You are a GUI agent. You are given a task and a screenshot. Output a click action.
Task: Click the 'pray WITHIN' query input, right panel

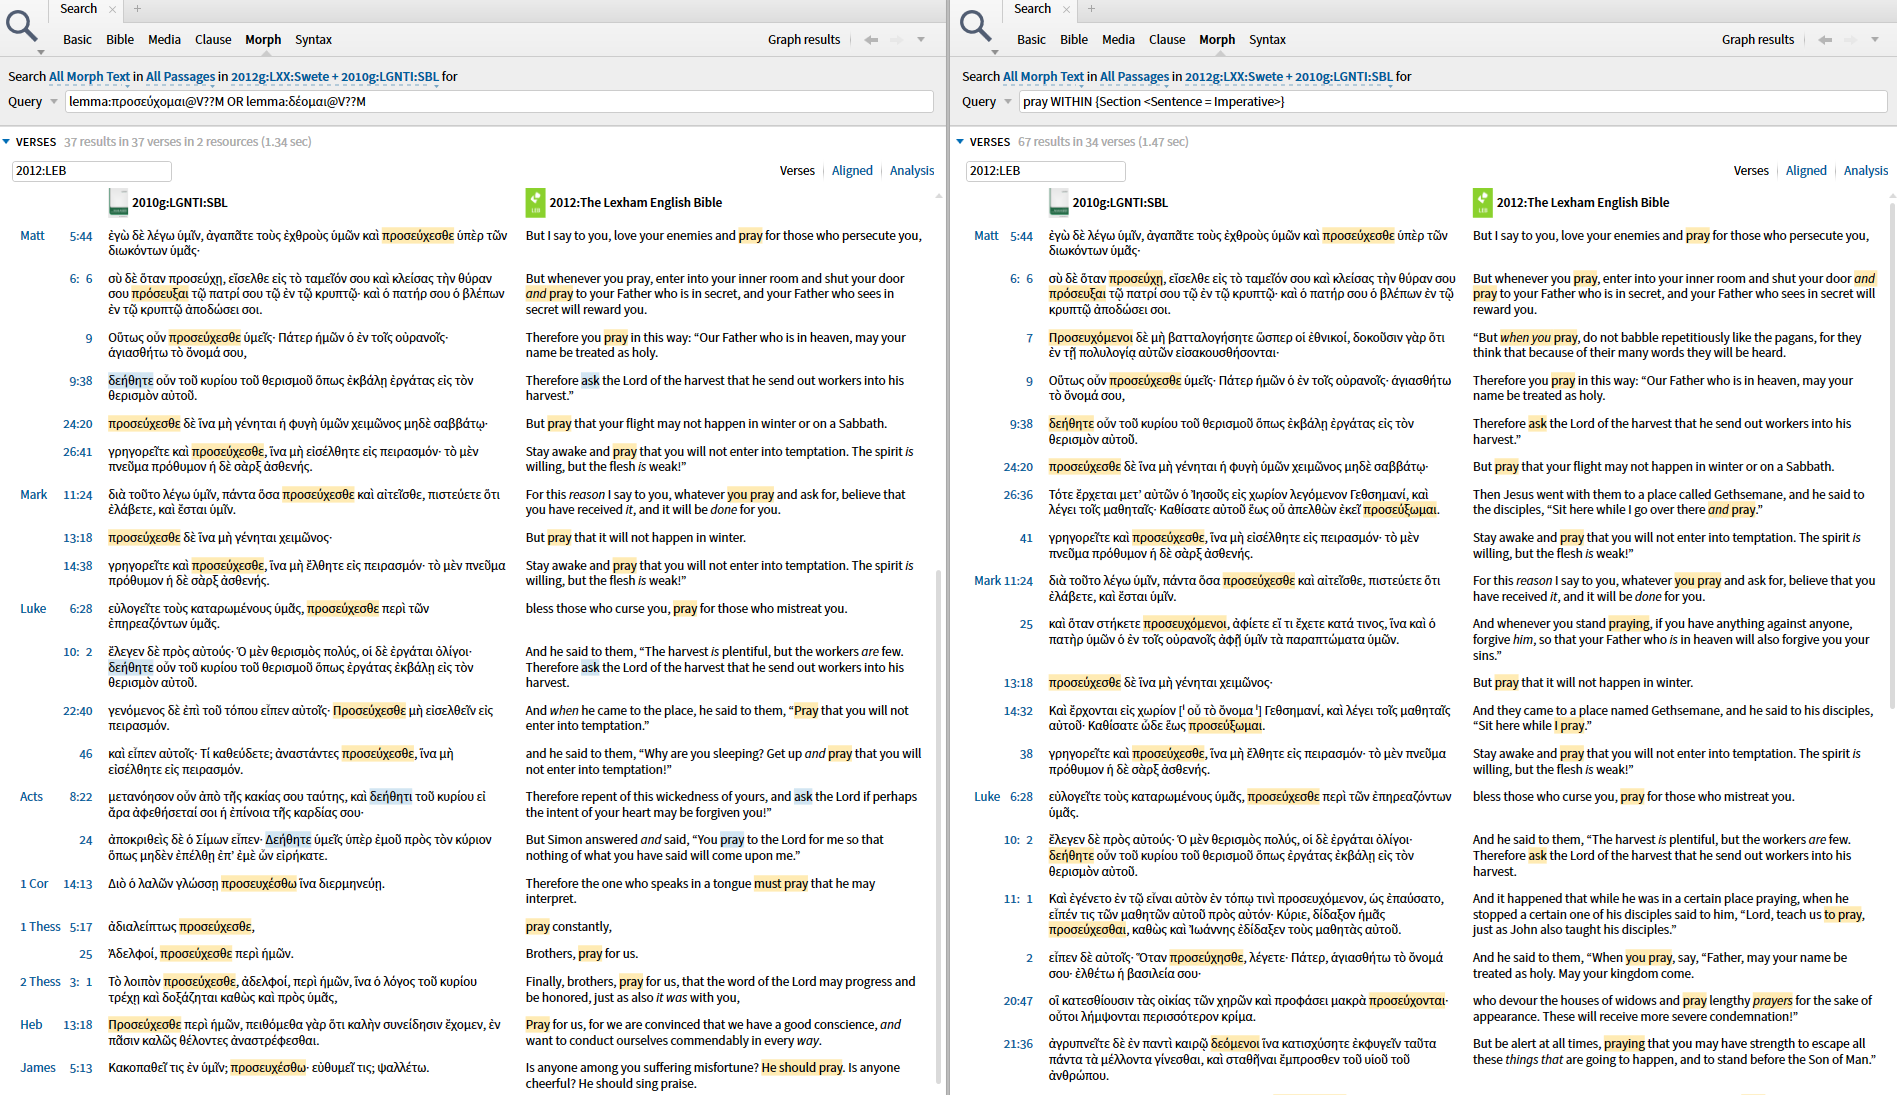[x=1453, y=102]
